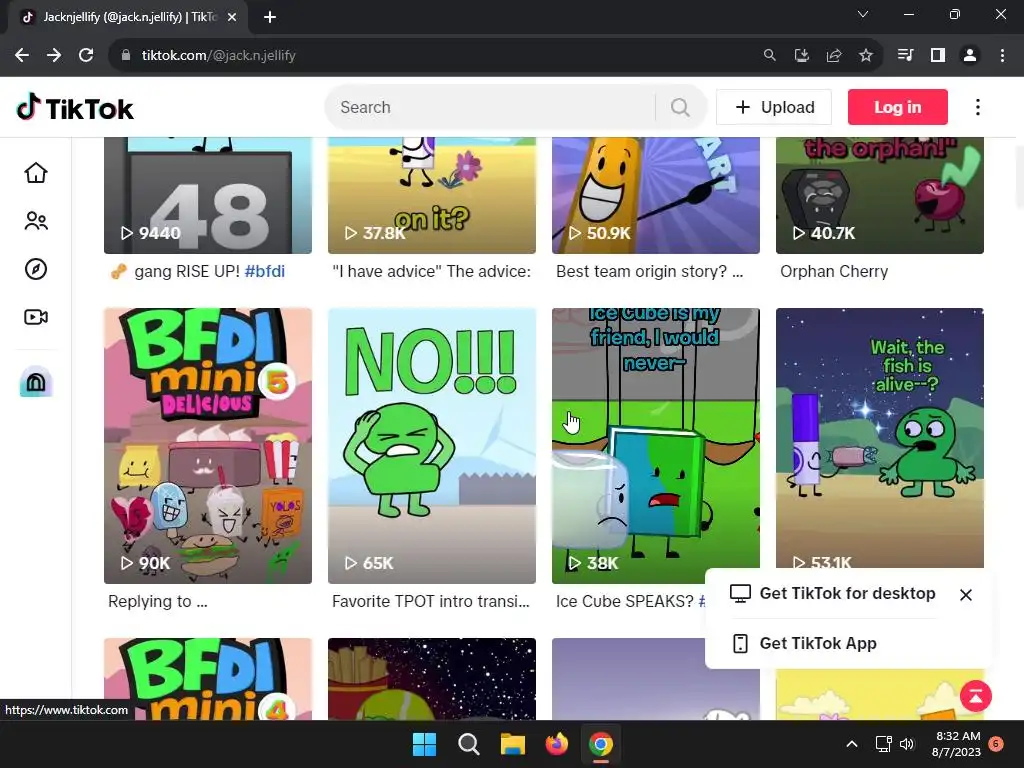Open the tab search chevron

tap(863, 14)
